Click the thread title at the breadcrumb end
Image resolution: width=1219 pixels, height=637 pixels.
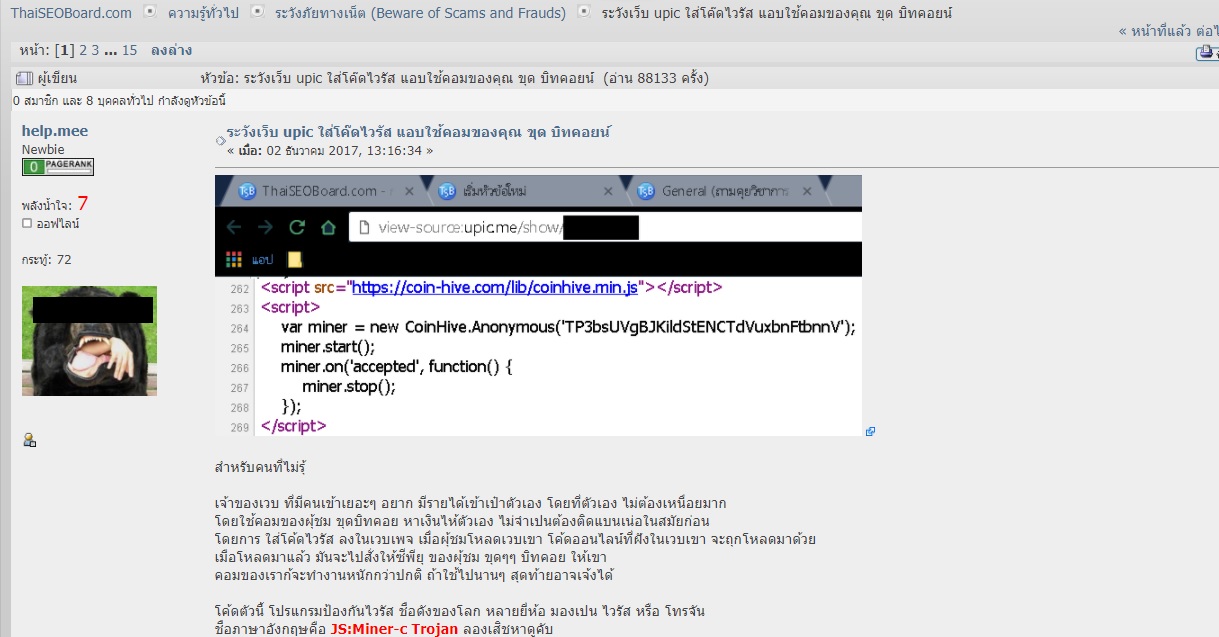click(777, 13)
